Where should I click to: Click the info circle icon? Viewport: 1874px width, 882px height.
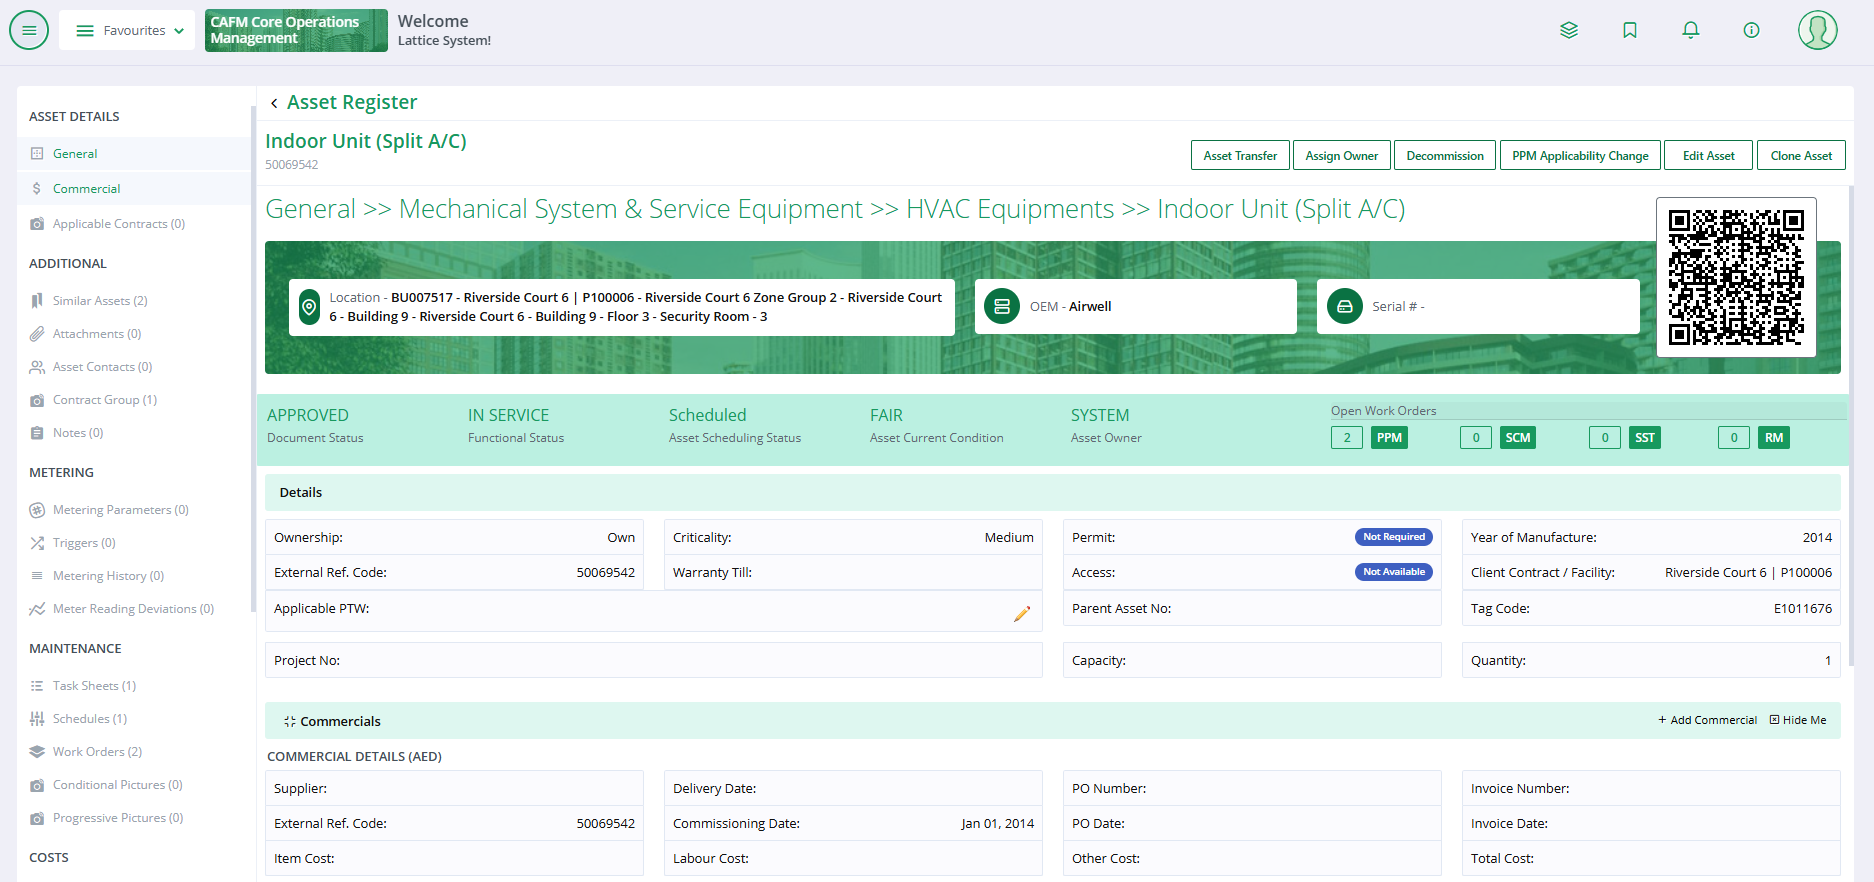(1751, 30)
